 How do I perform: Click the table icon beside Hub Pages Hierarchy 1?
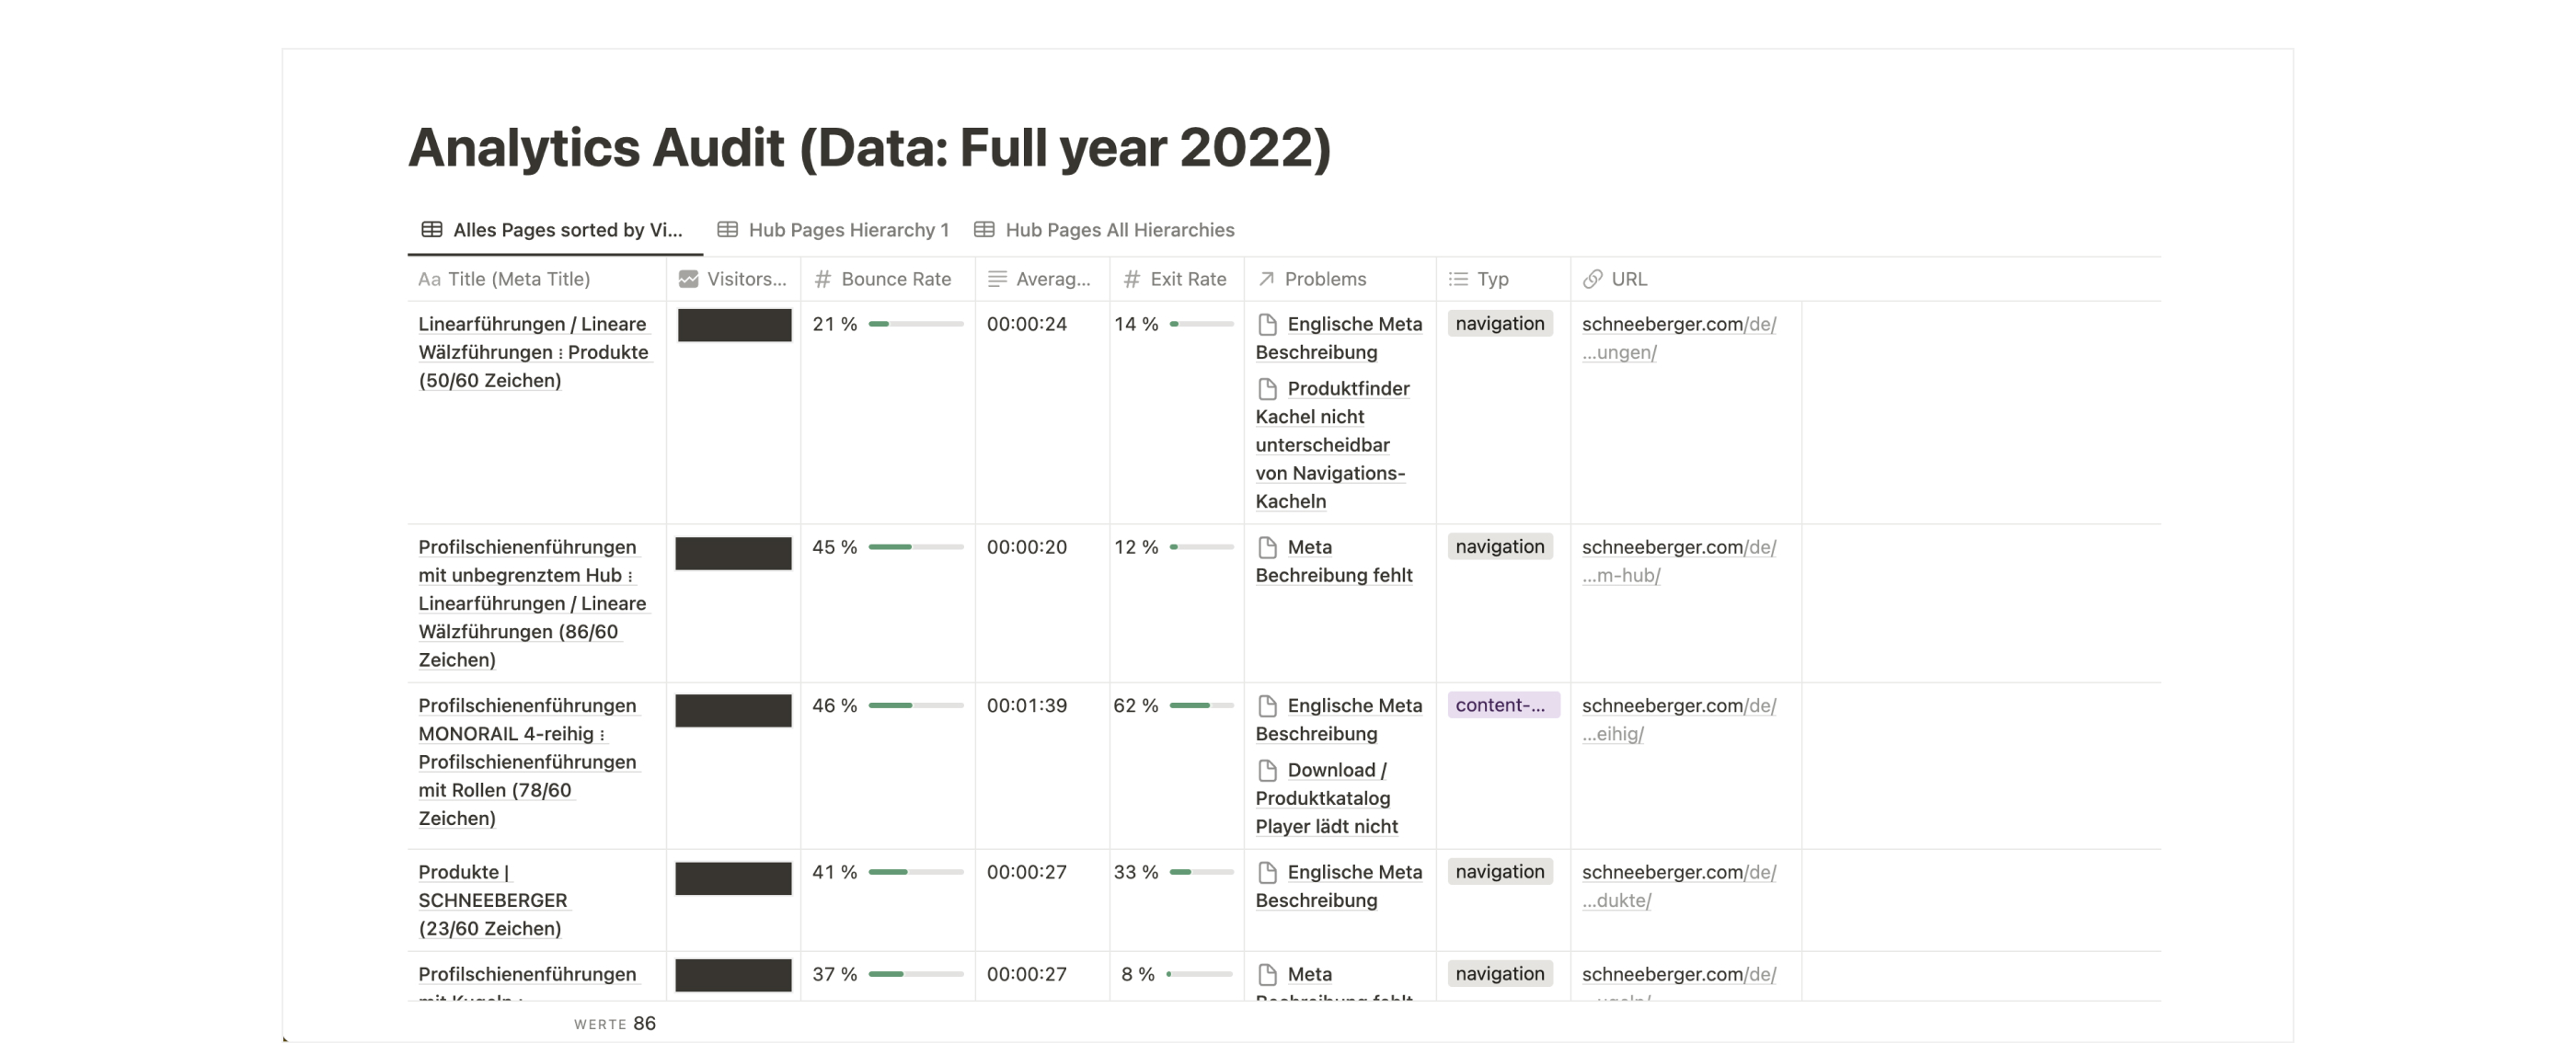[x=726, y=229]
